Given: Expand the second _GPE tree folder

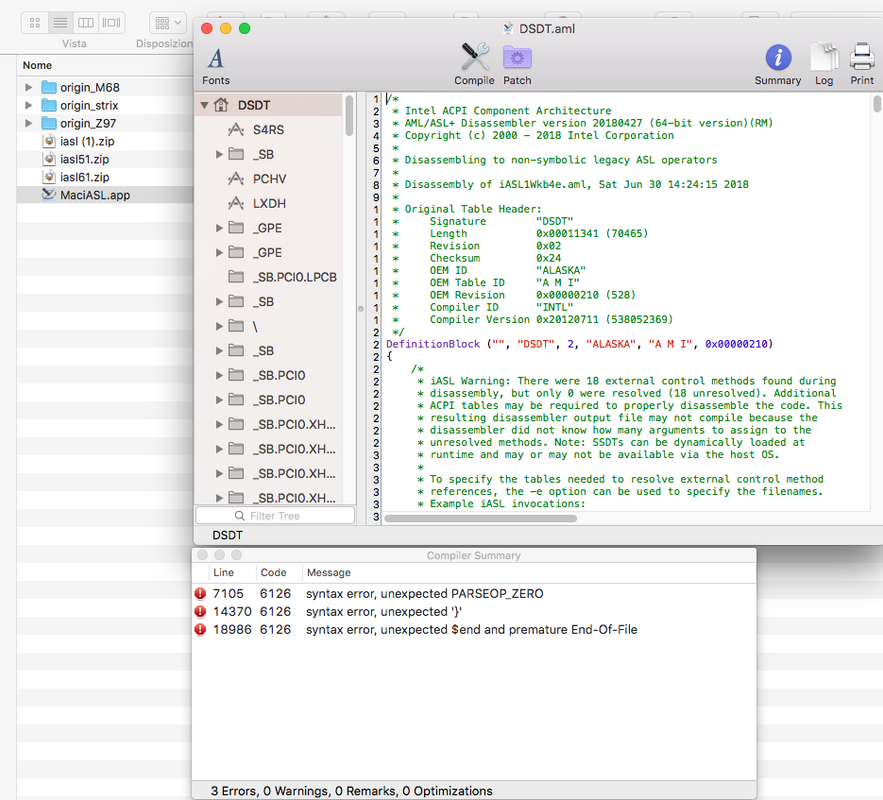Looking at the screenshot, I should [220, 253].
